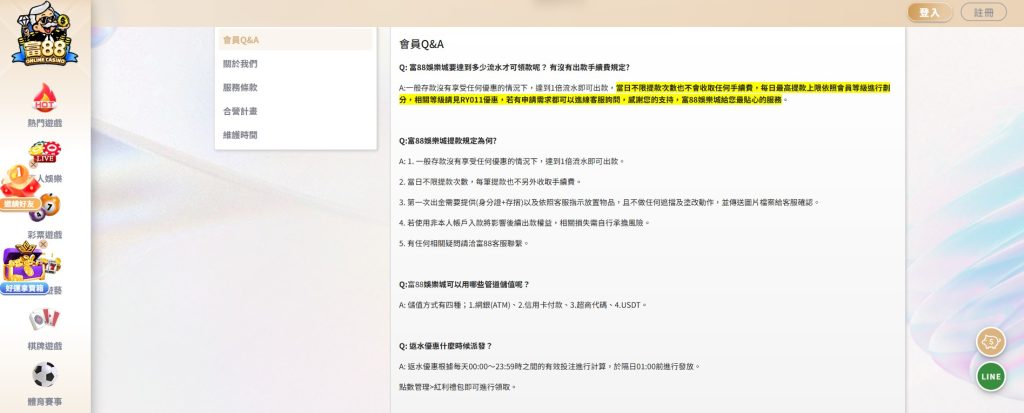Click answer line 當日不限提款次數 item 2
1024x413 pixels.
pos(490,182)
